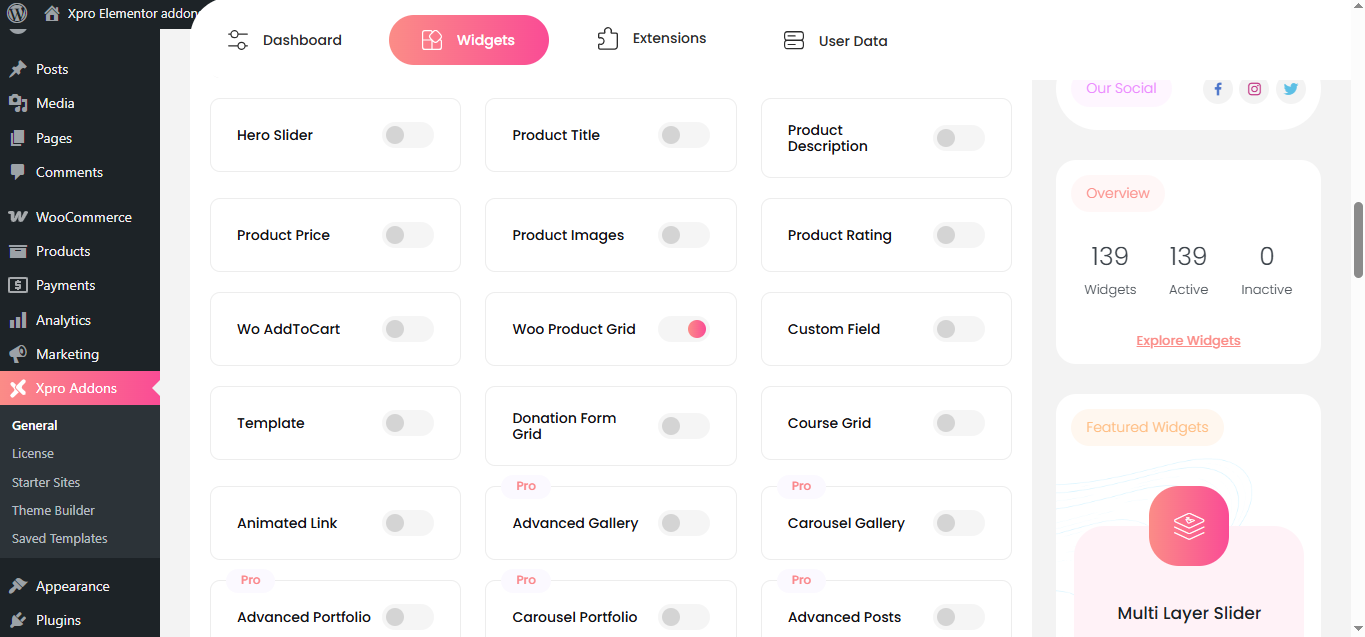1365x637 pixels.
Task: Click the home icon beside the site name
Action: tap(52, 14)
